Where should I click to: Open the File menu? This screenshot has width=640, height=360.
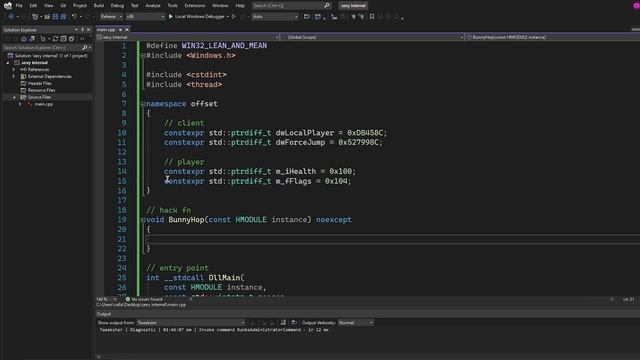click(x=19, y=6)
